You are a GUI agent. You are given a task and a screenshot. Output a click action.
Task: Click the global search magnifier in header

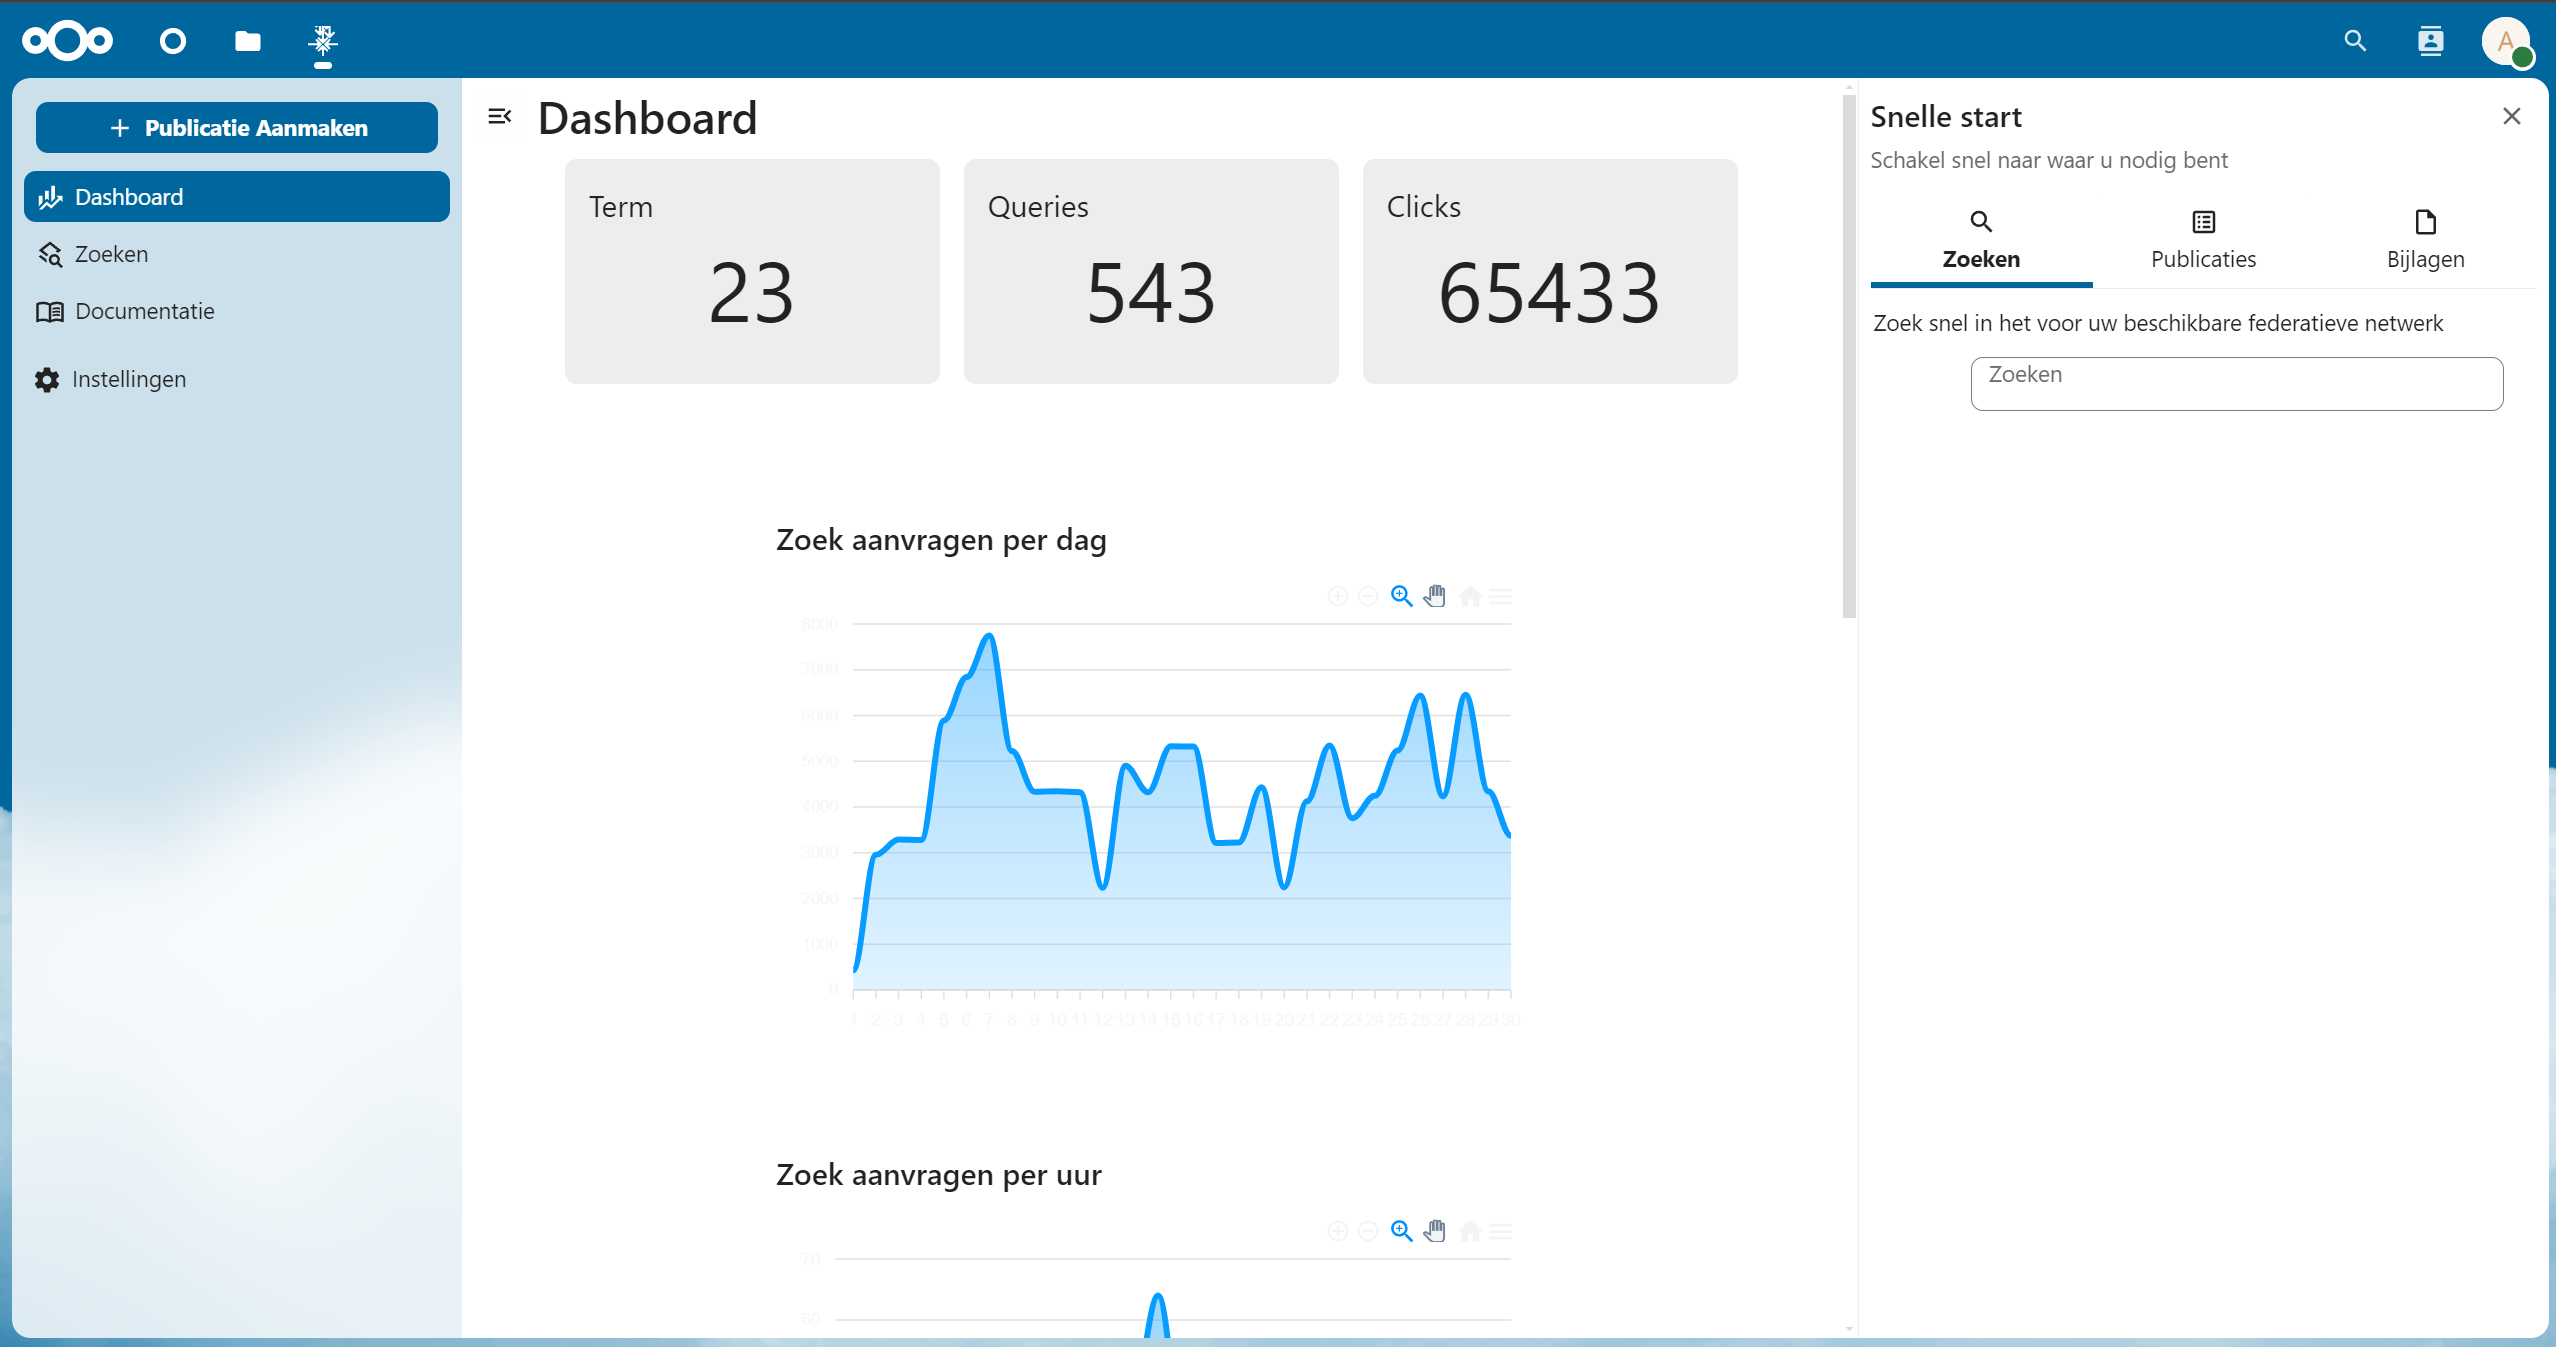[2355, 41]
